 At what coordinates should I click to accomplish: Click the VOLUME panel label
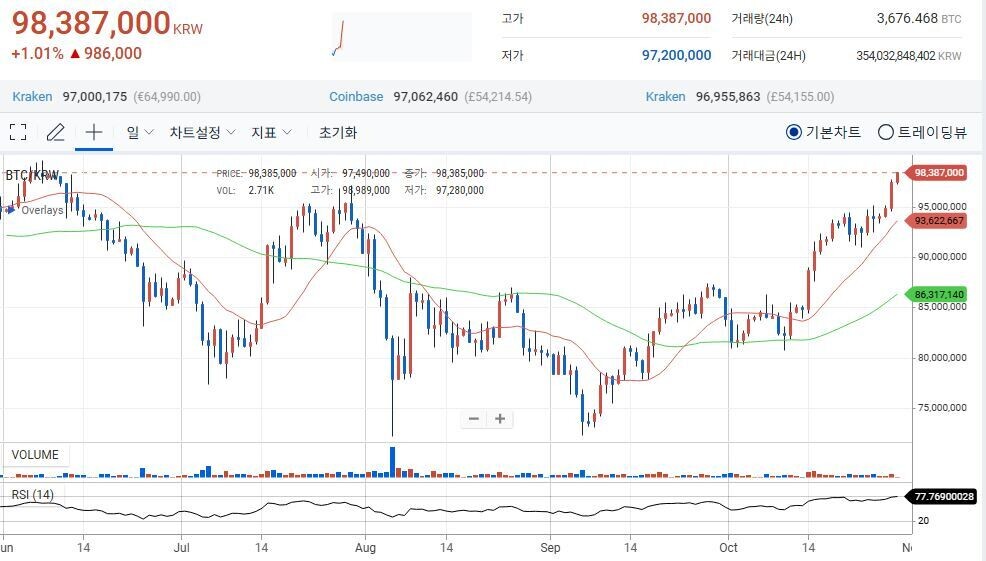(35, 455)
